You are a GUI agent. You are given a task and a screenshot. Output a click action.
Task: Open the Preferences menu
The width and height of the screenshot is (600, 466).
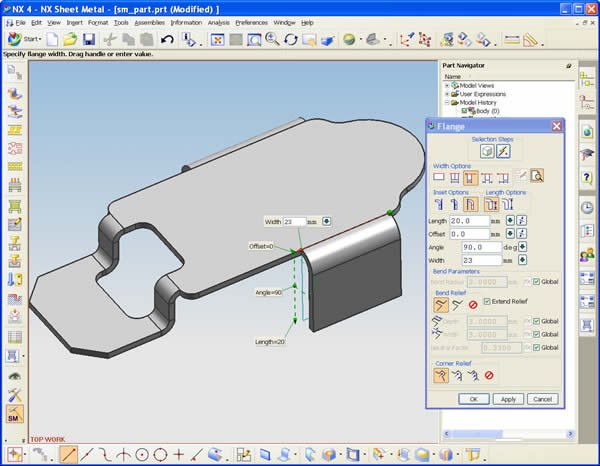coord(251,21)
